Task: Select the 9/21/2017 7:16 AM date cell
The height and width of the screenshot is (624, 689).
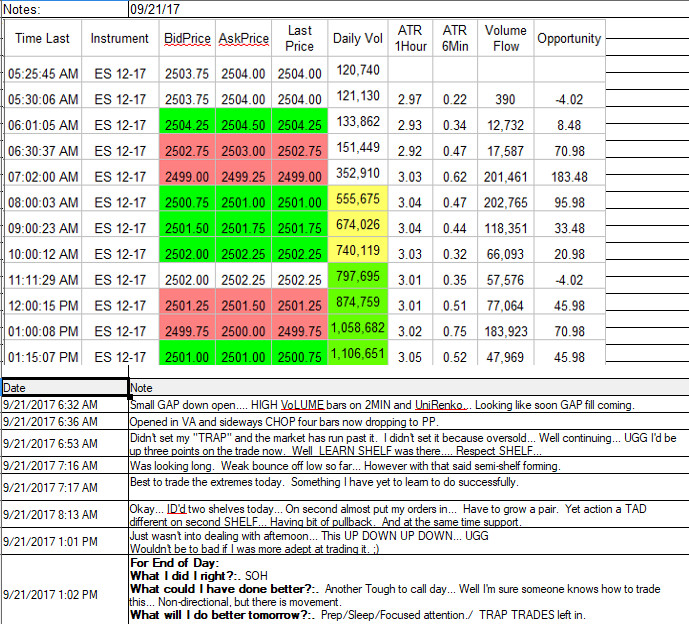Action: tap(65, 465)
